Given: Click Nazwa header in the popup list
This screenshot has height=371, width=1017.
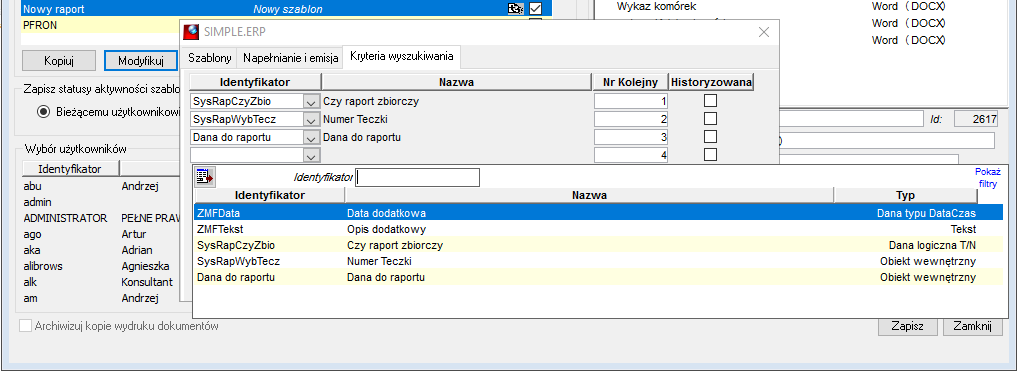Looking at the screenshot, I should [x=590, y=195].
